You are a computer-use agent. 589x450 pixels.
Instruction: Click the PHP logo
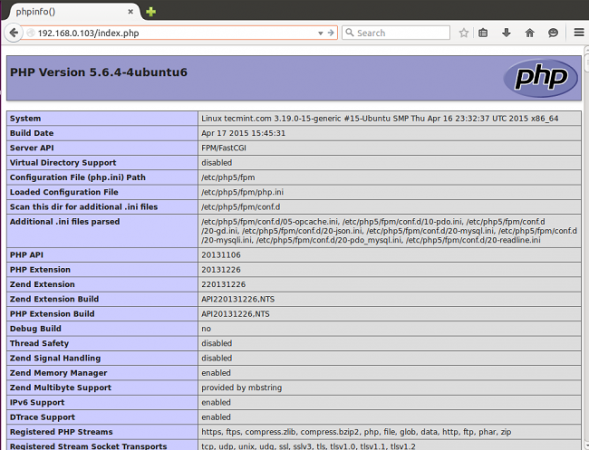click(x=541, y=78)
